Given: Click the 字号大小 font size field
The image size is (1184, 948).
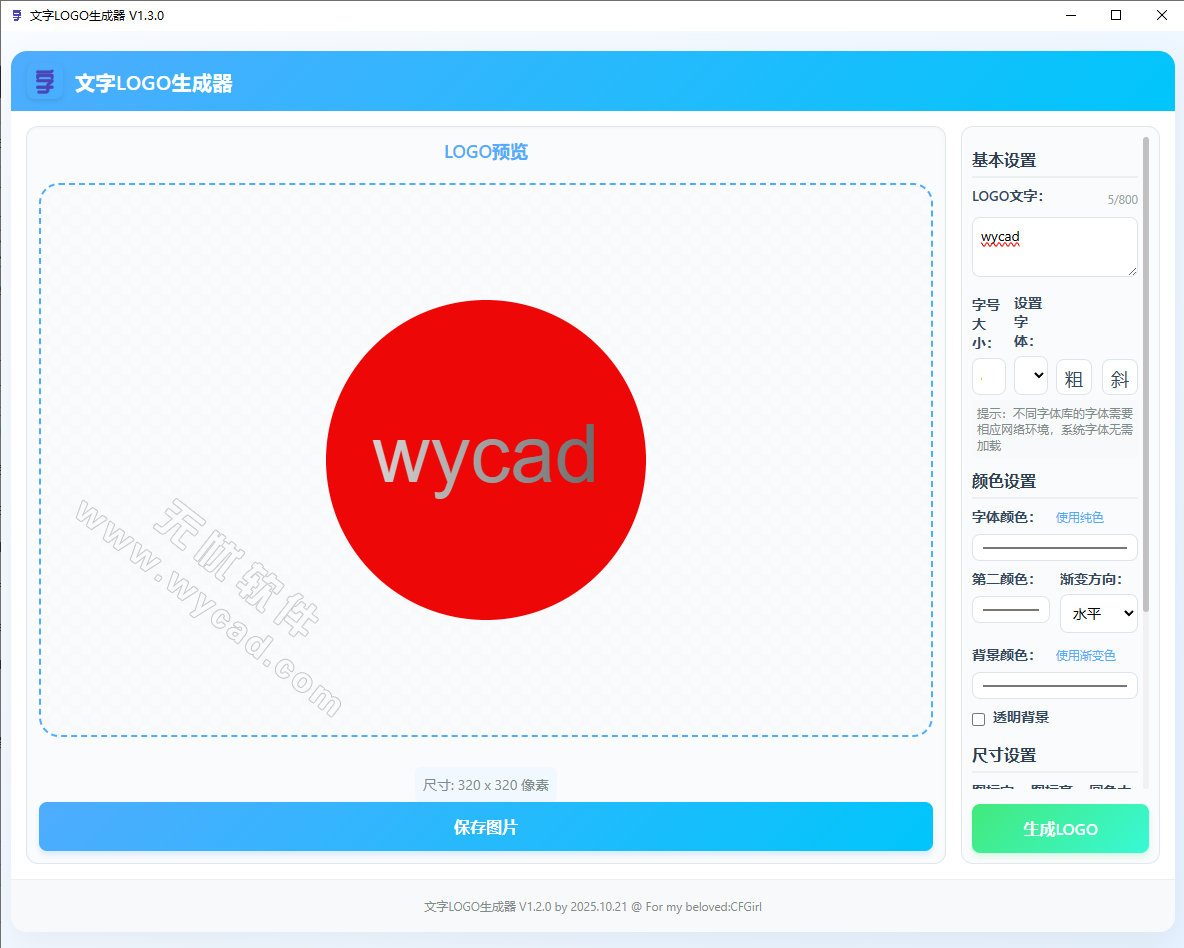Looking at the screenshot, I should point(988,376).
